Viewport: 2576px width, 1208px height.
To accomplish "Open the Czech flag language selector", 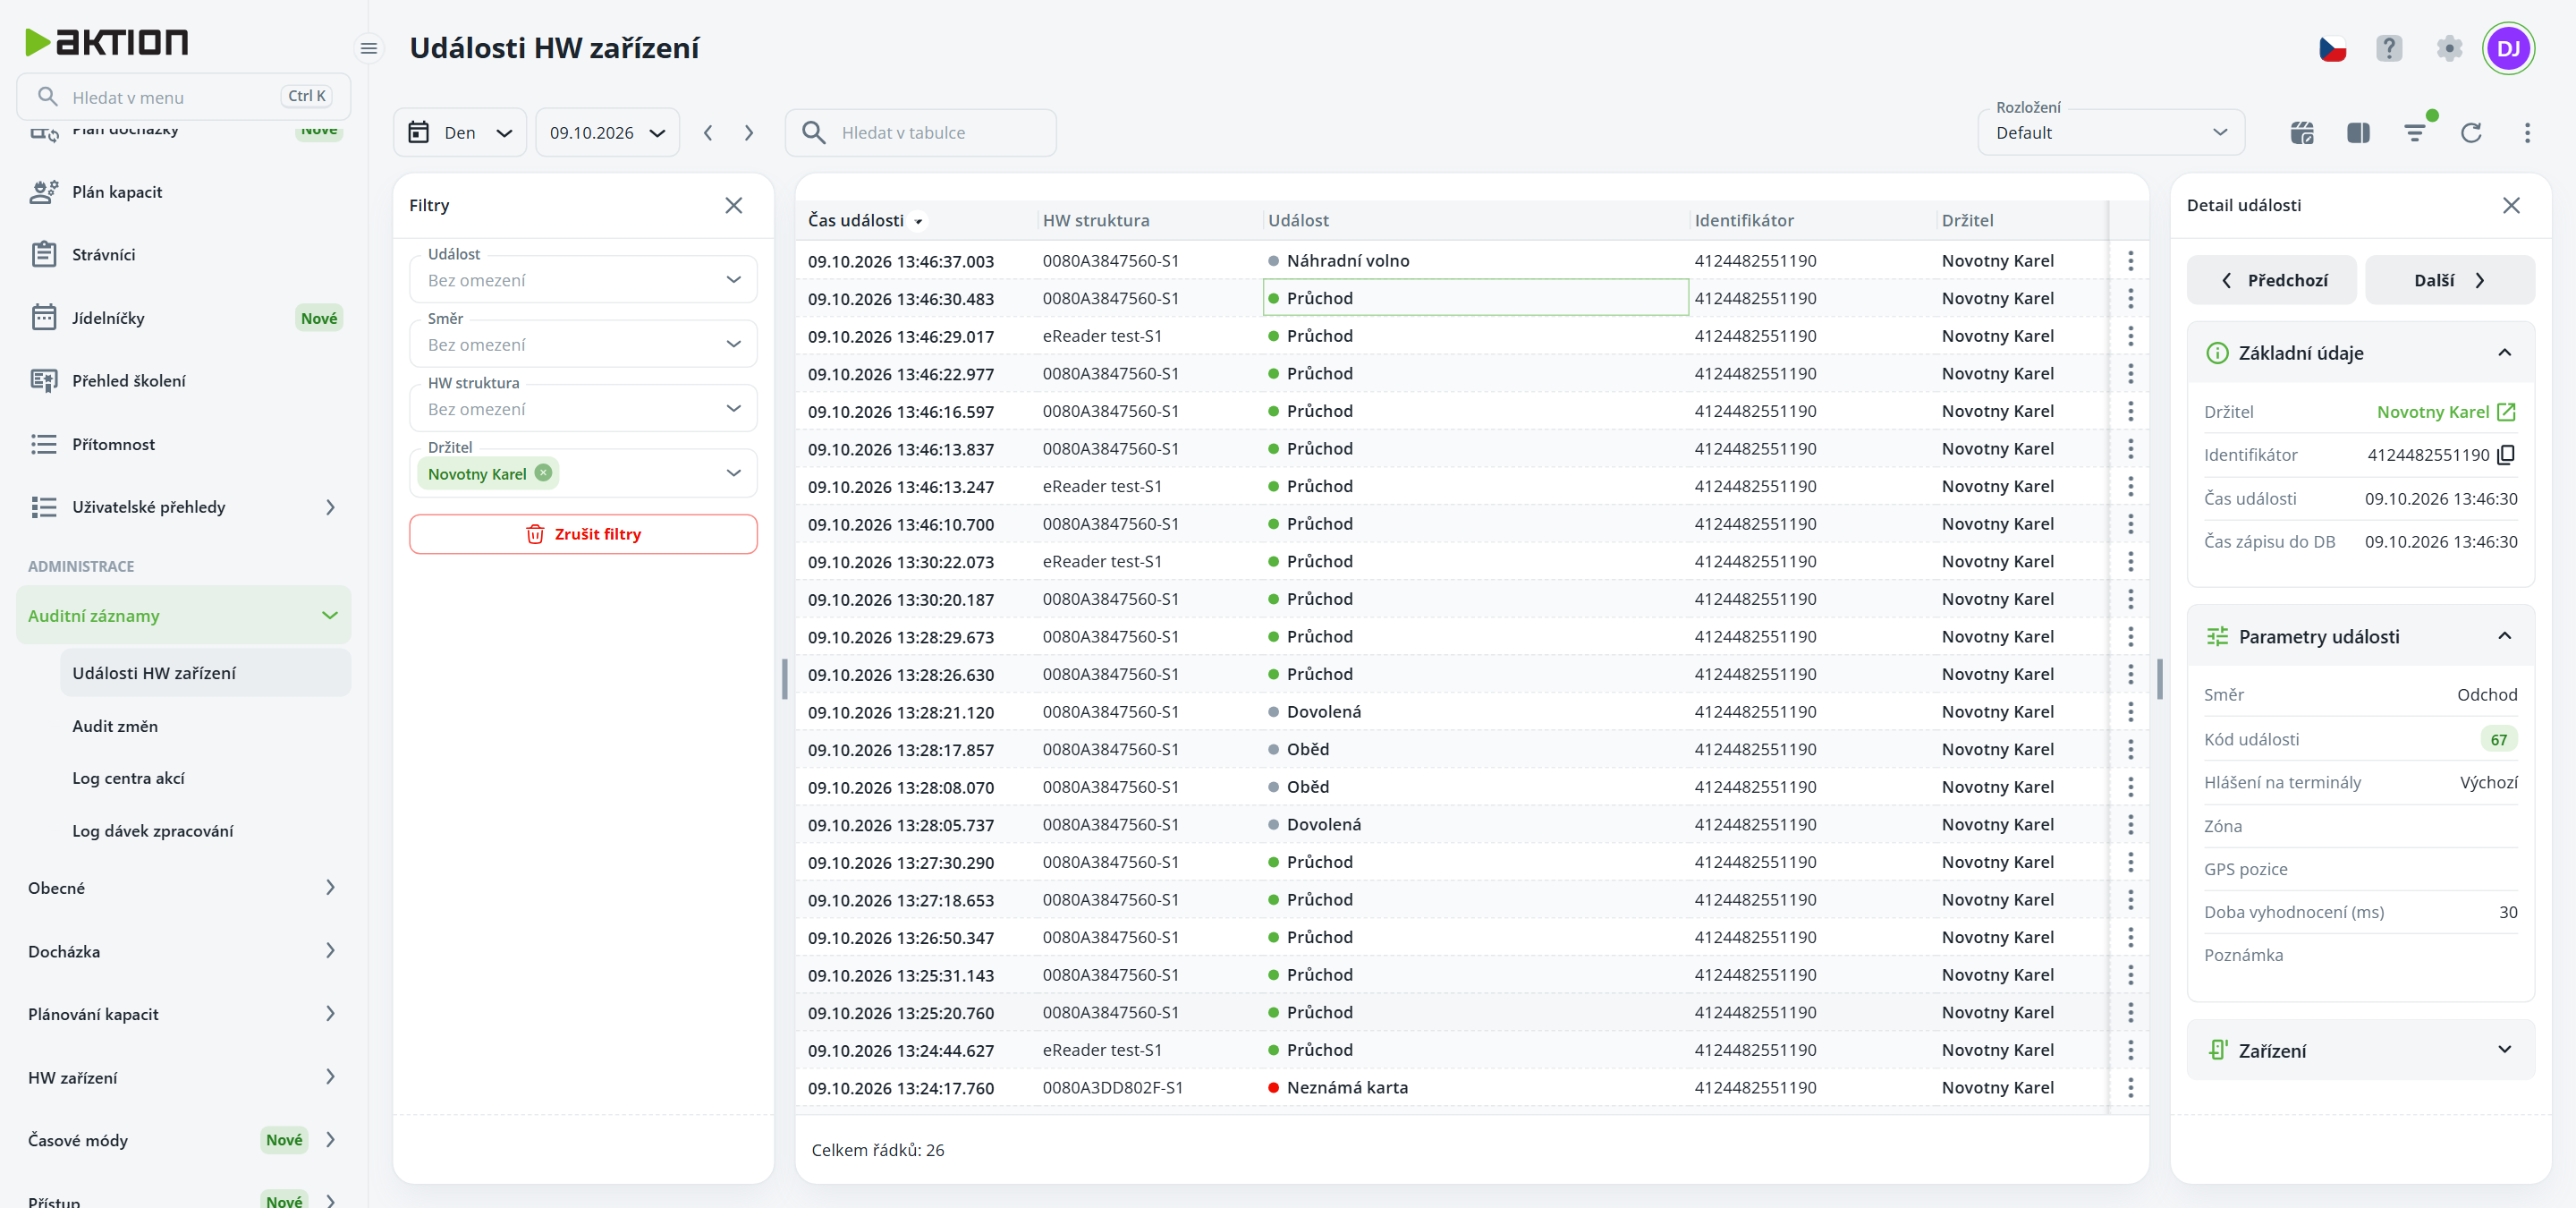I will (x=2332, y=48).
